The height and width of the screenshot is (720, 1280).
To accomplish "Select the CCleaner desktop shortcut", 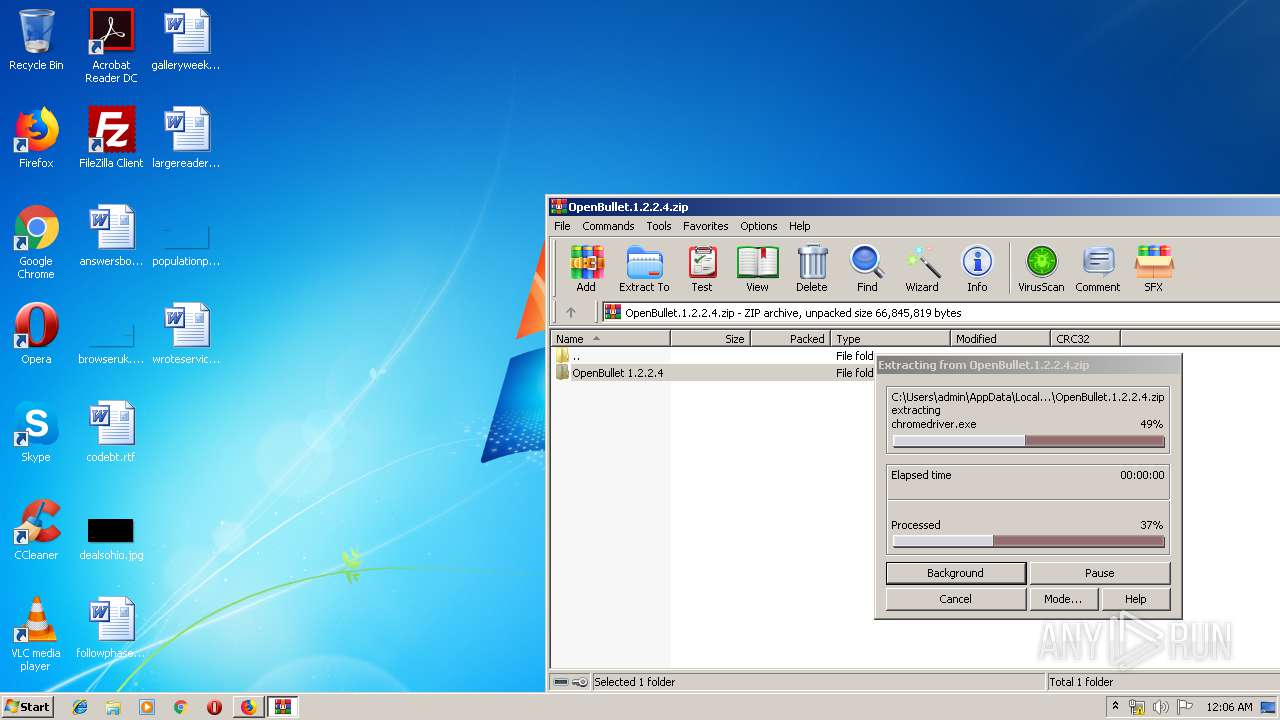I will pyautogui.click(x=36, y=531).
